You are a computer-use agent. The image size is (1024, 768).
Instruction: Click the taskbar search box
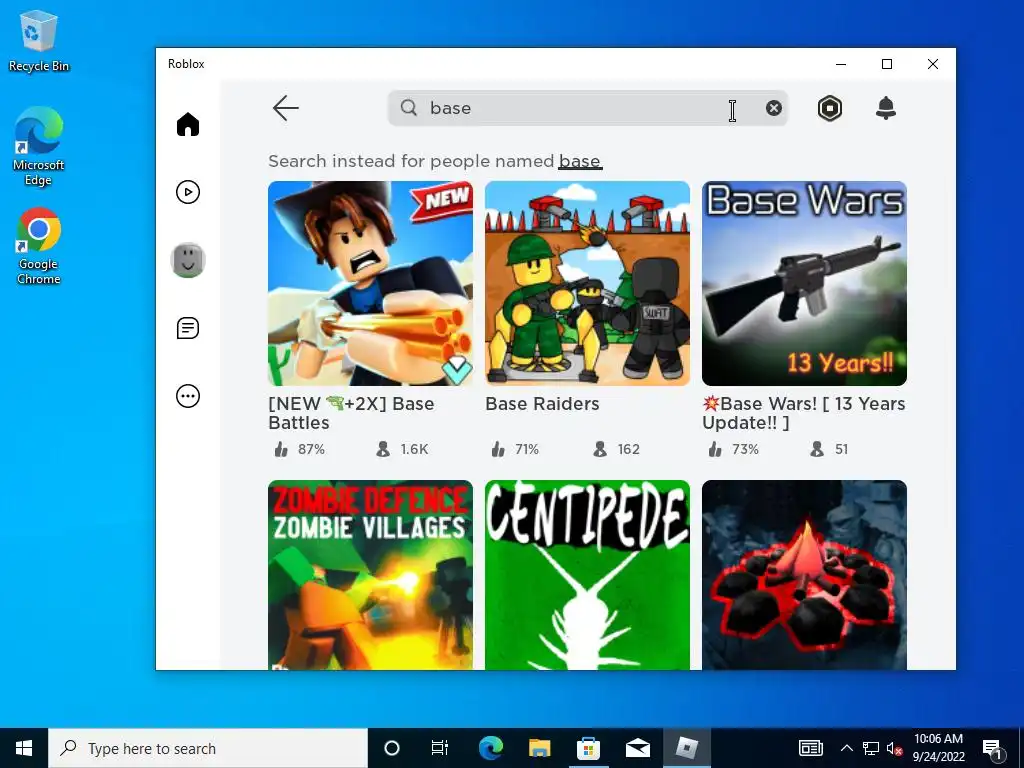point(208,748)
